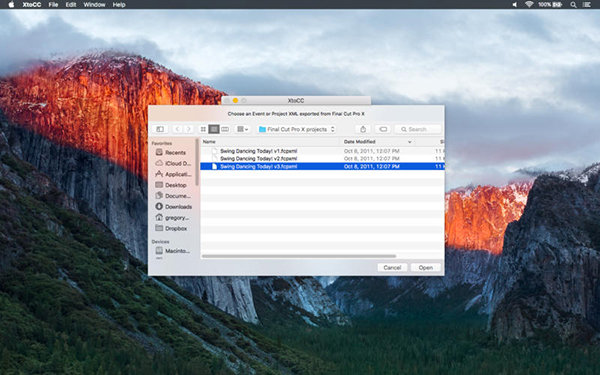Click the horizontal scrollbar in file list

299,256
